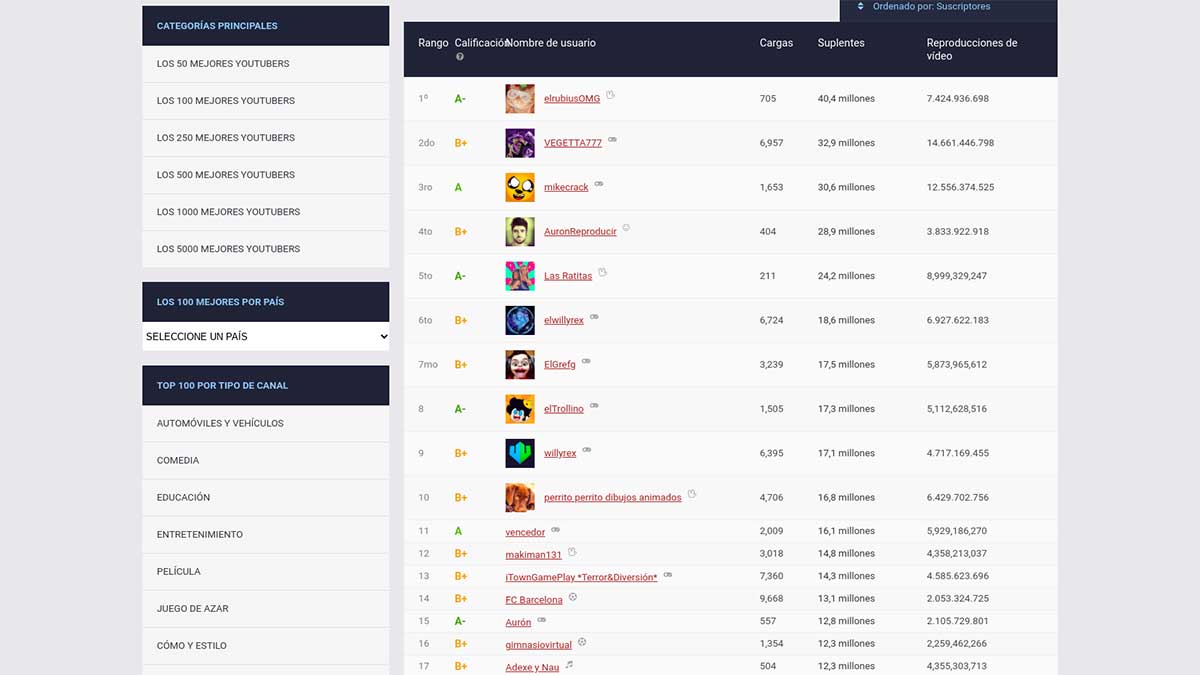Select Los 50 Mejores YouTubers category
This screenshot has width=1200, height=675.
click(x=223, y=64)
